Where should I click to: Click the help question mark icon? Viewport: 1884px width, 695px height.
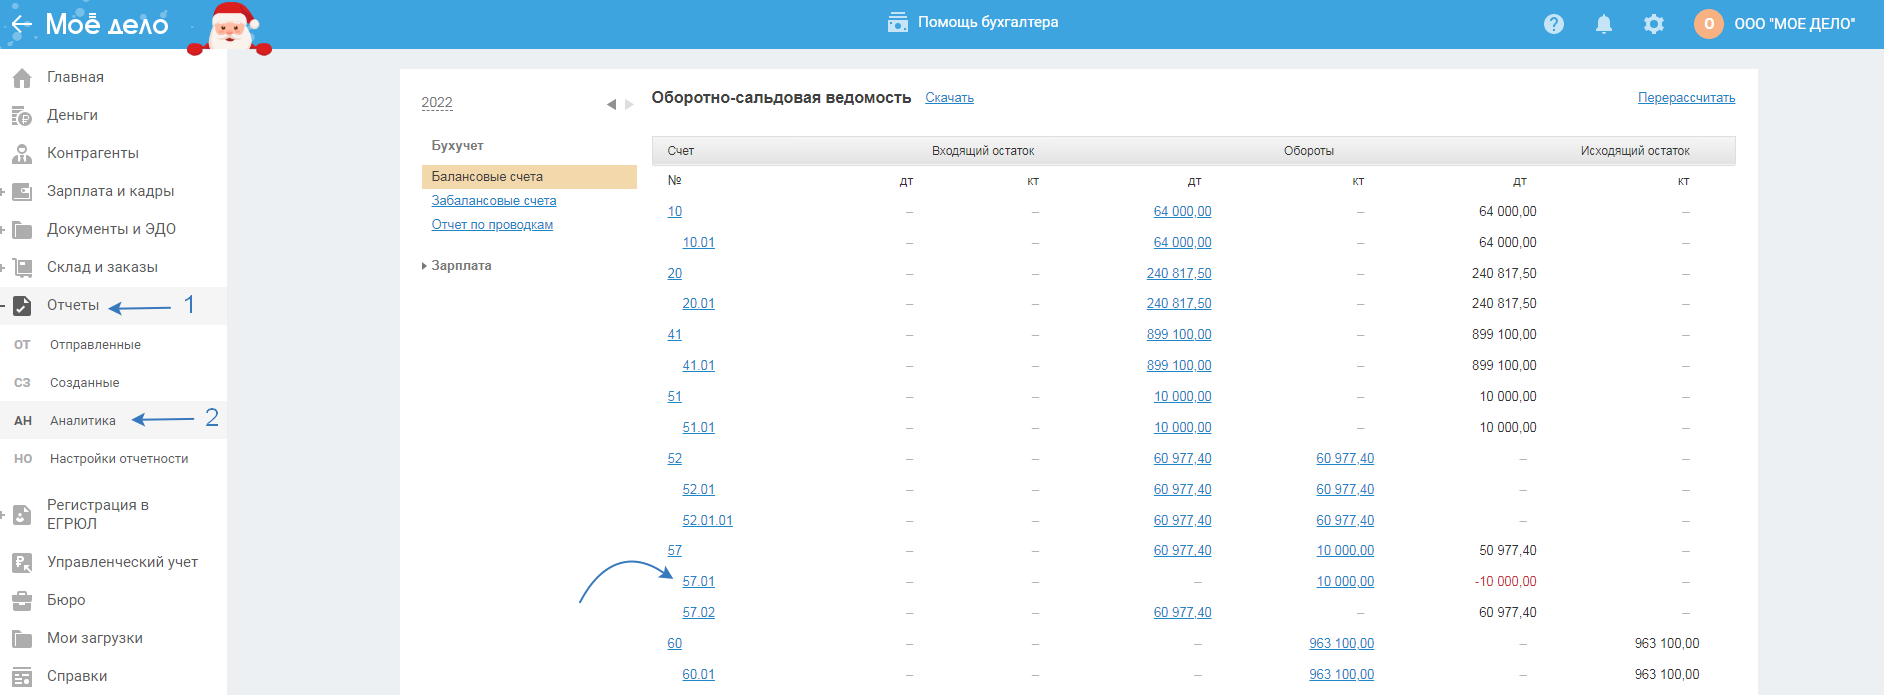[x=1553, y=24]
